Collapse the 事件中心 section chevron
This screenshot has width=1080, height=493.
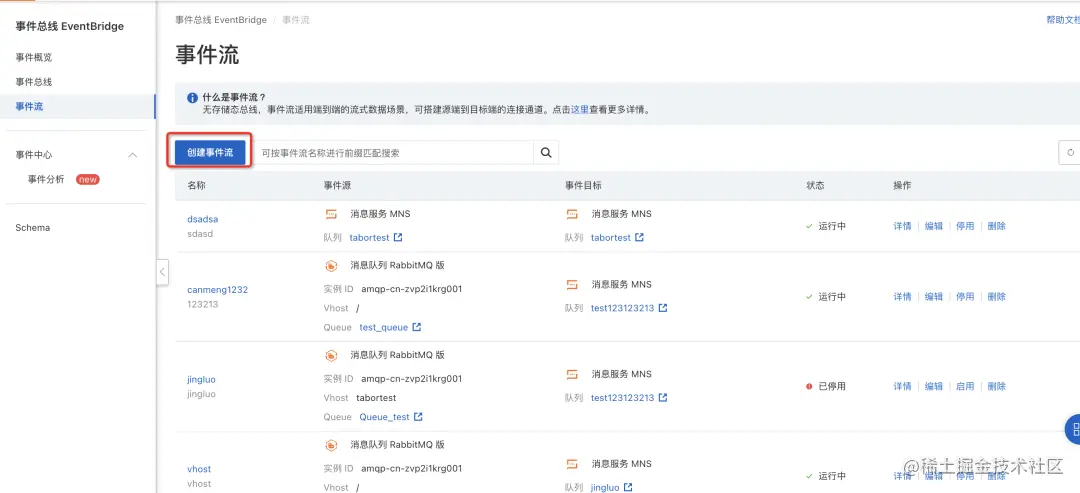(133, 155)
